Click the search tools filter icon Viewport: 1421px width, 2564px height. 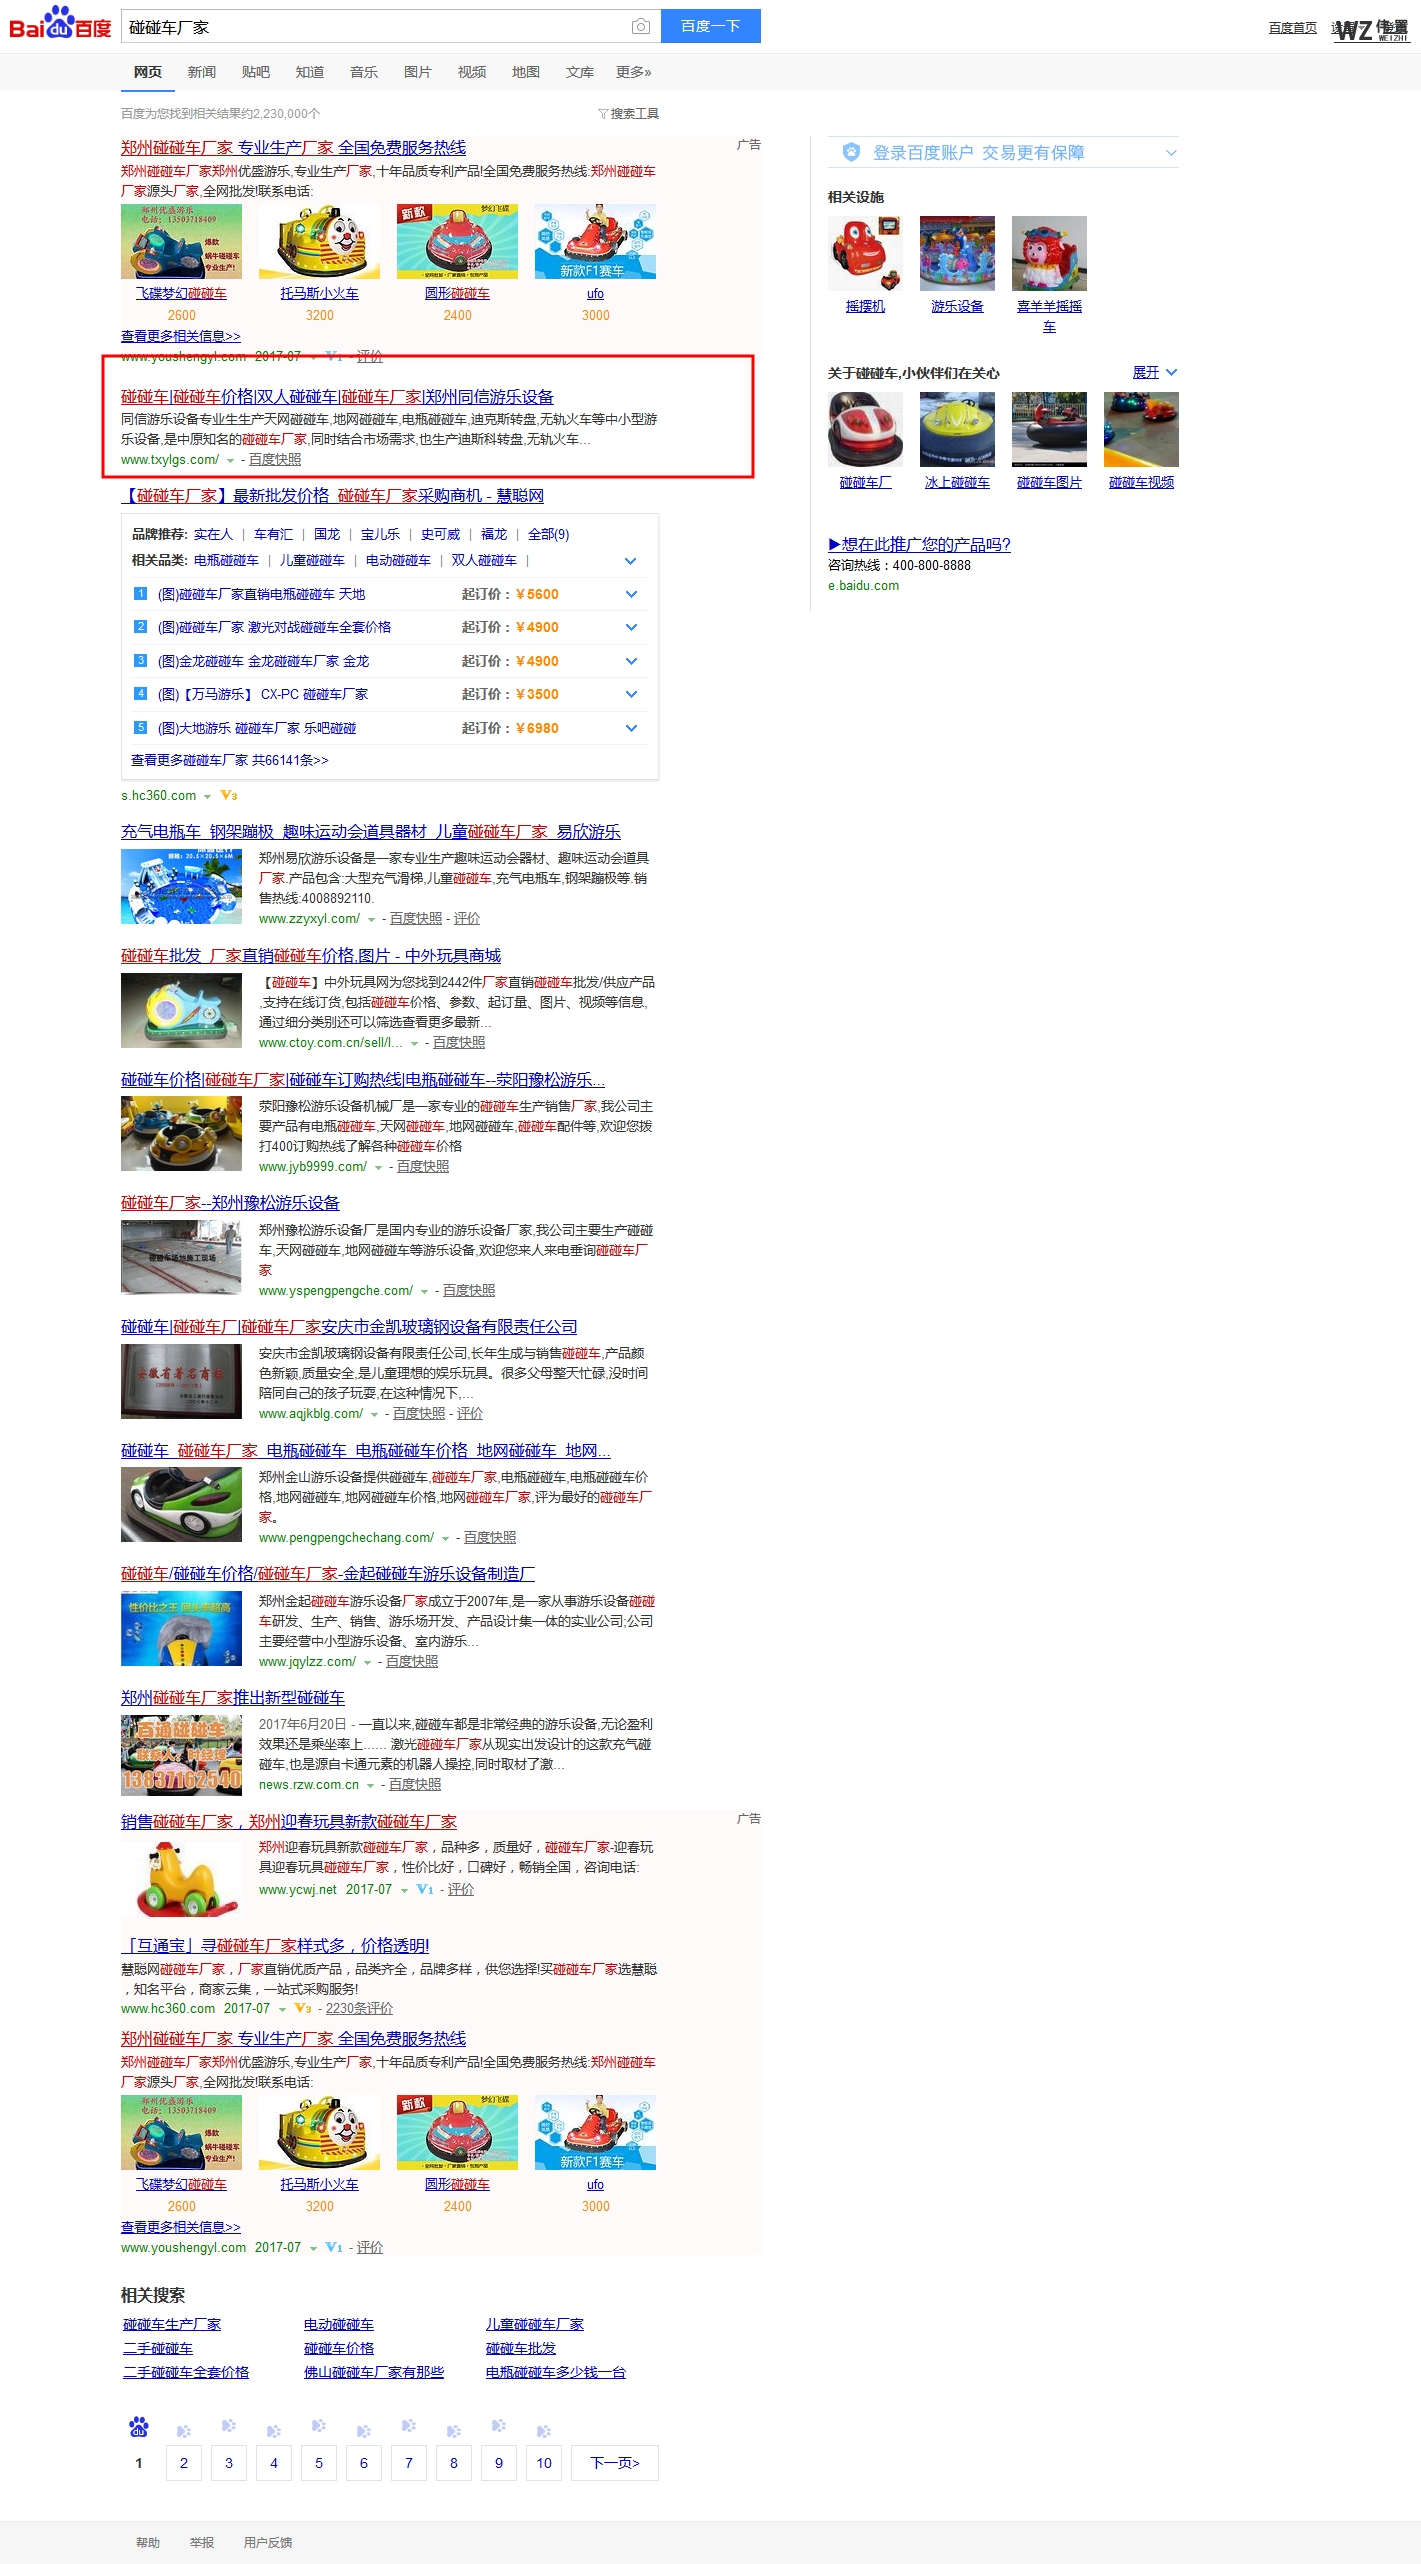point(603,114)
